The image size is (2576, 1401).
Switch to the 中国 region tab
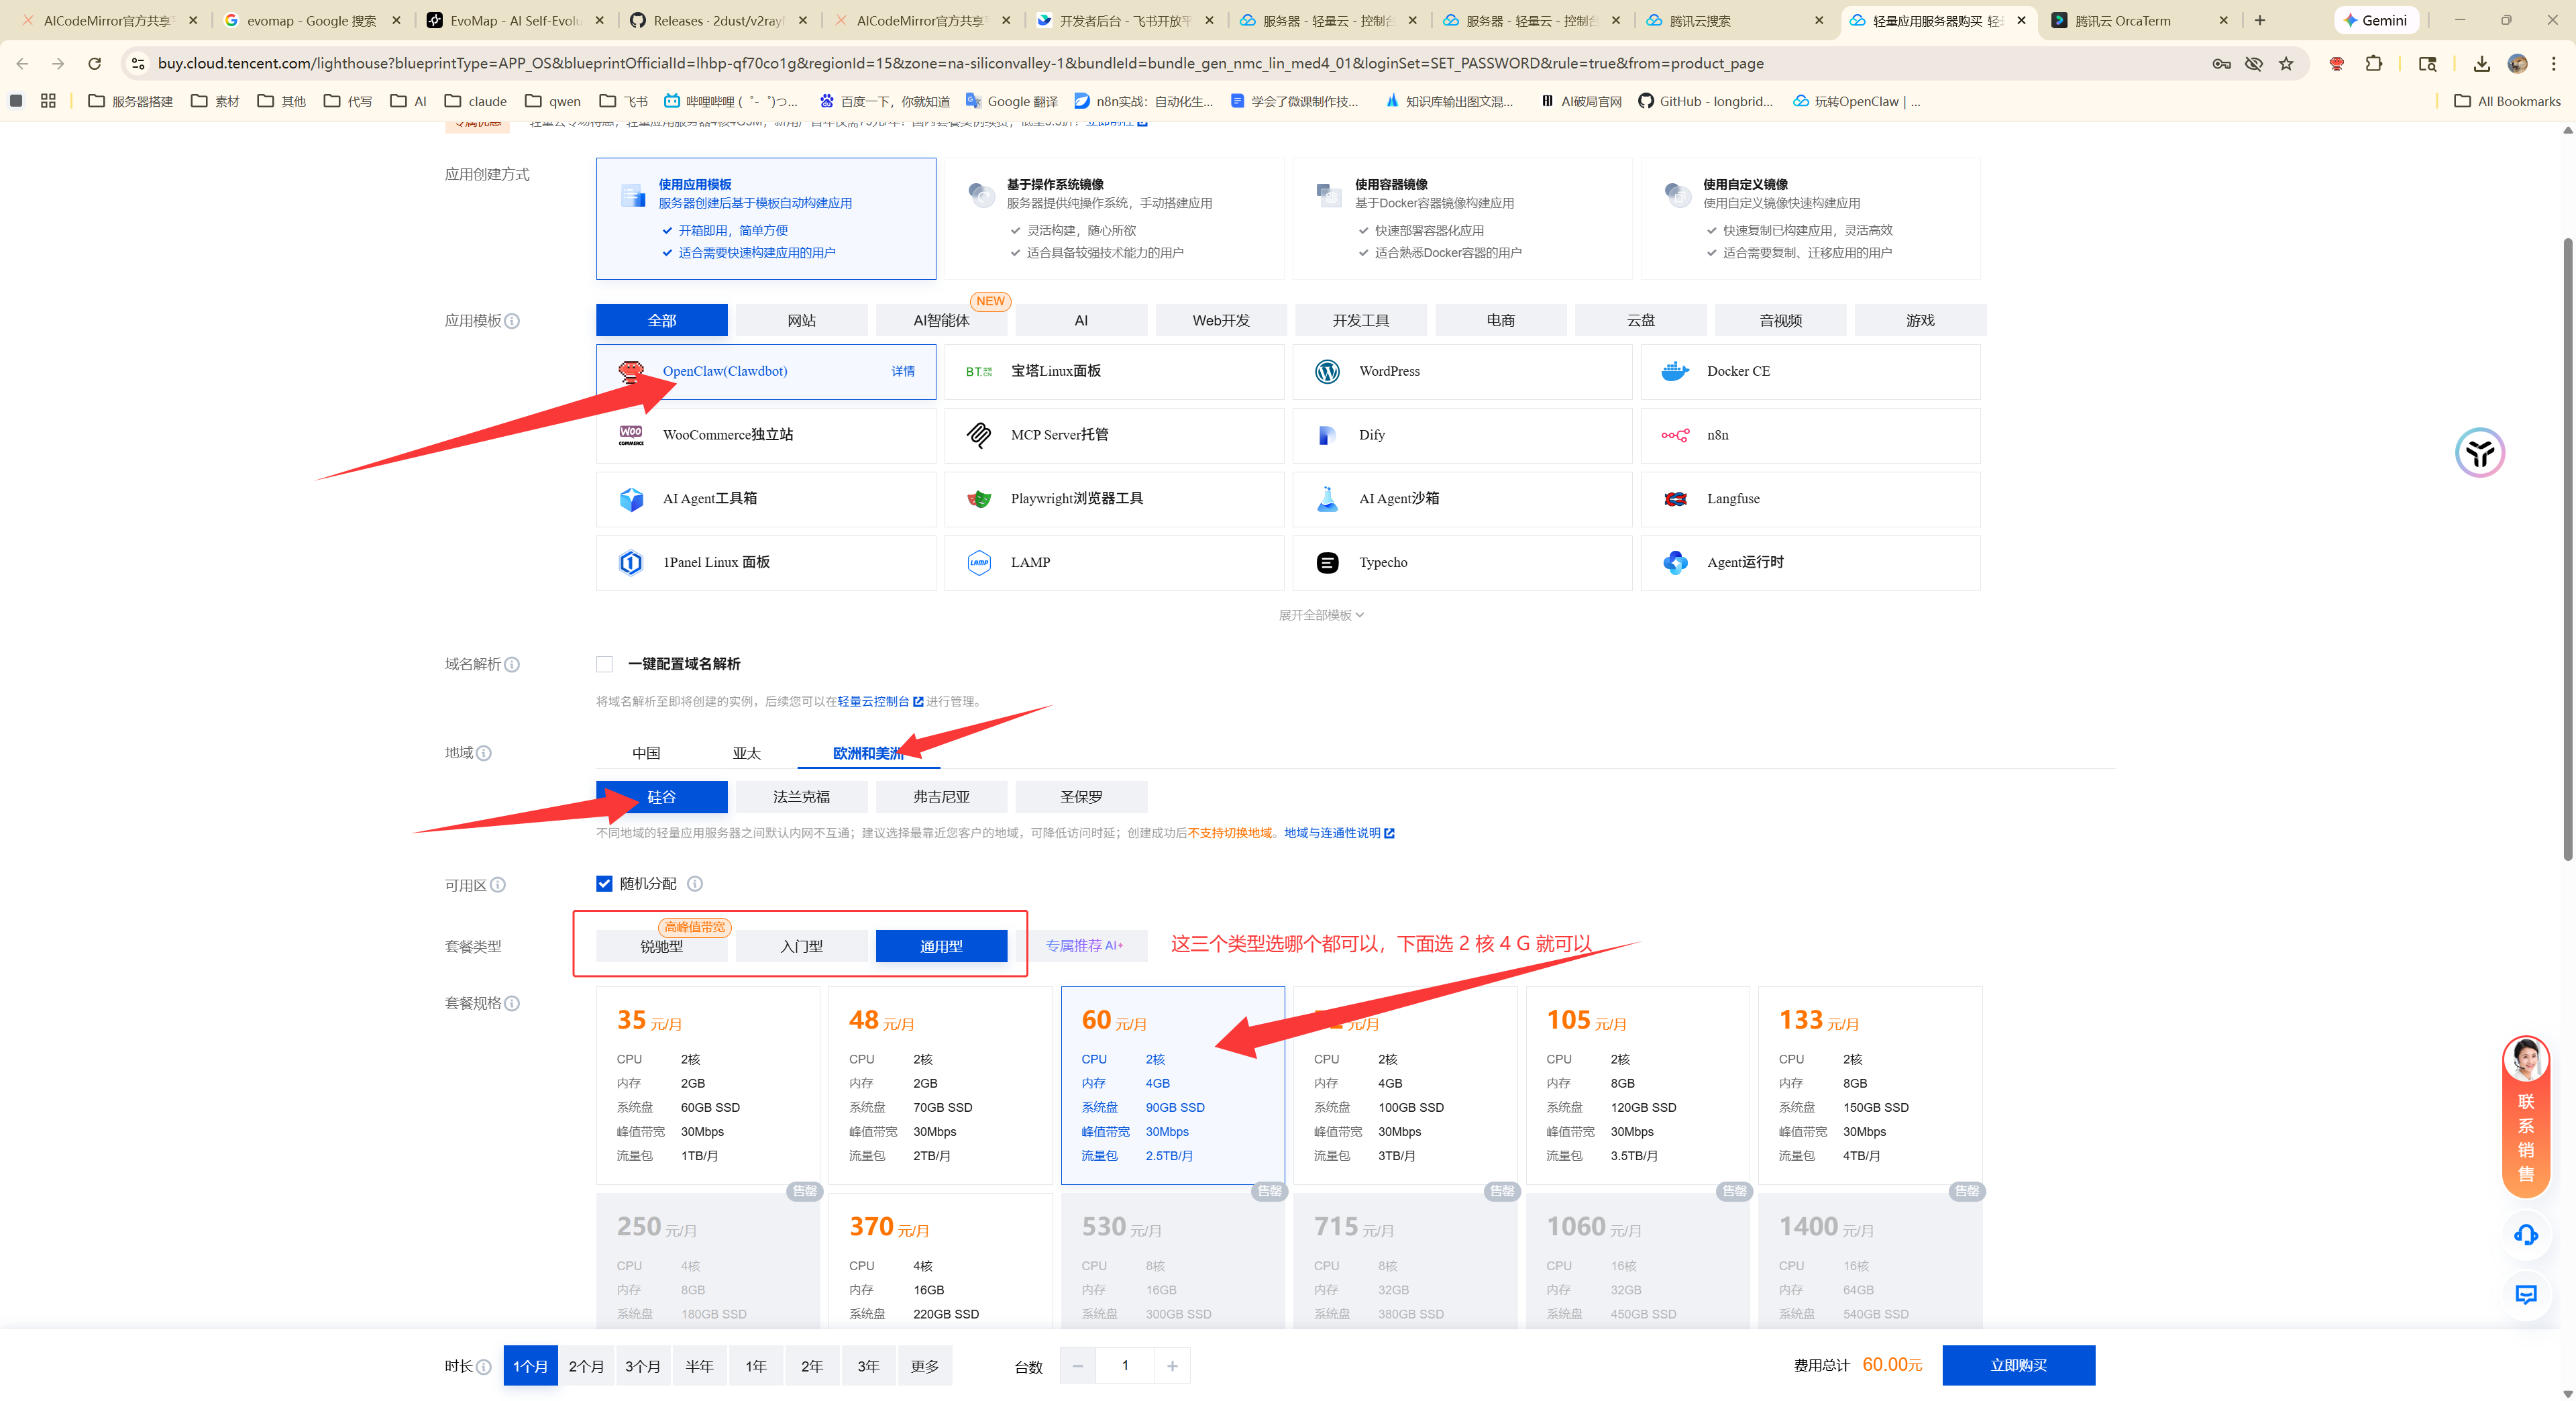click(646, 753)
